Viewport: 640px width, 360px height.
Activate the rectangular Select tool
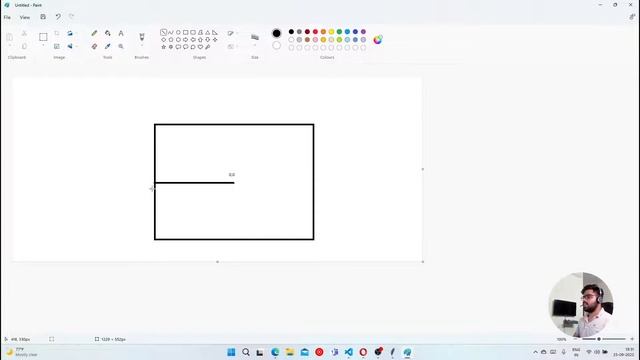coord(43,37)
